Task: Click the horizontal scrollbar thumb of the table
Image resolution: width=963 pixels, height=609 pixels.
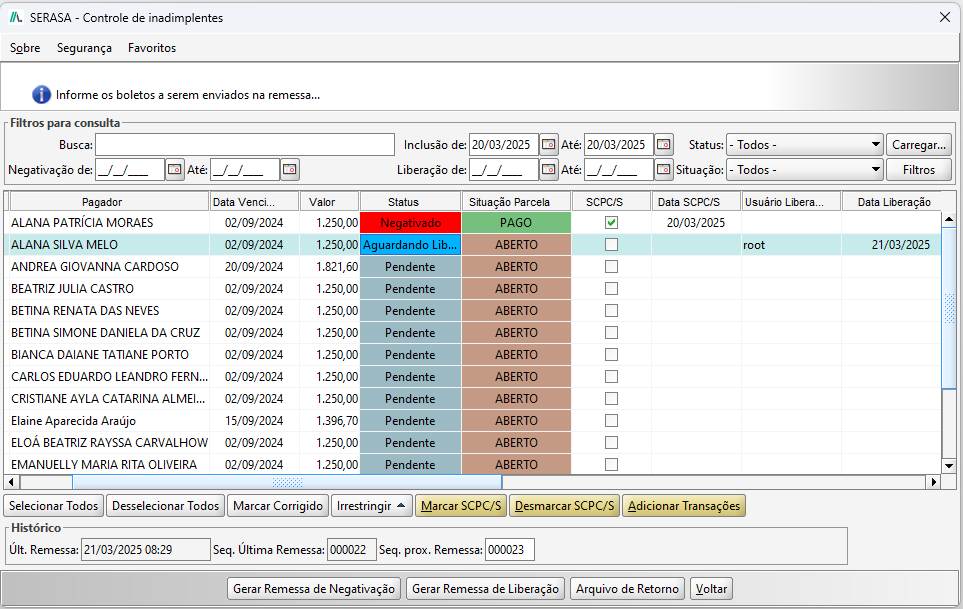Action: [287, 482]
